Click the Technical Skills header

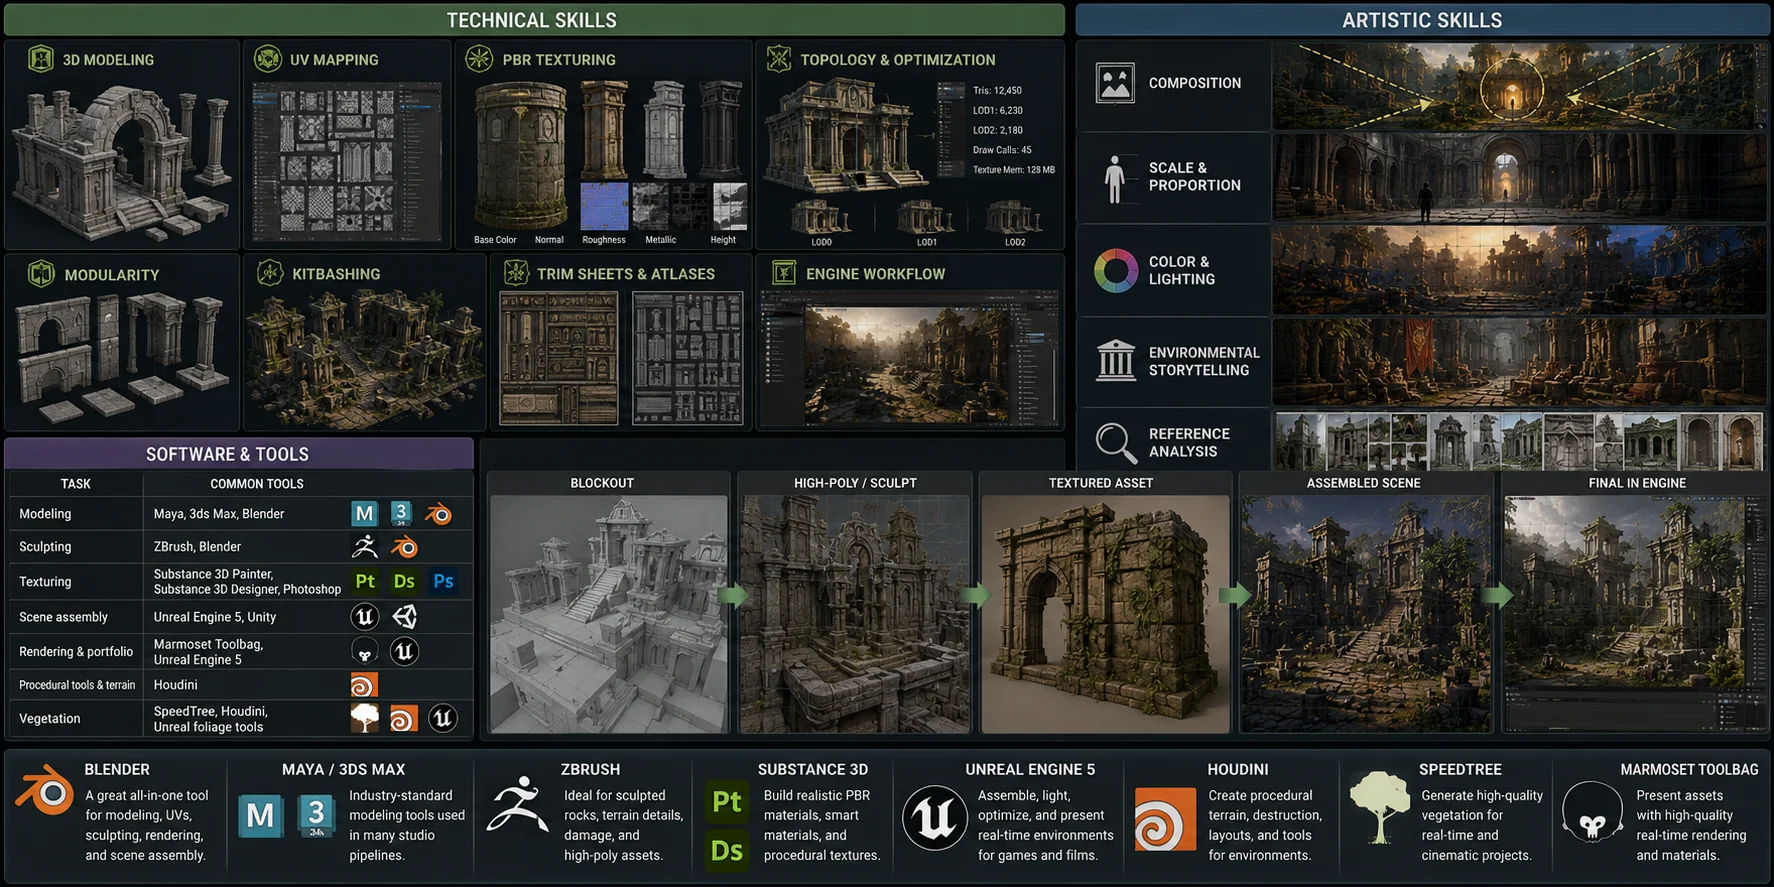coord(534,20)
